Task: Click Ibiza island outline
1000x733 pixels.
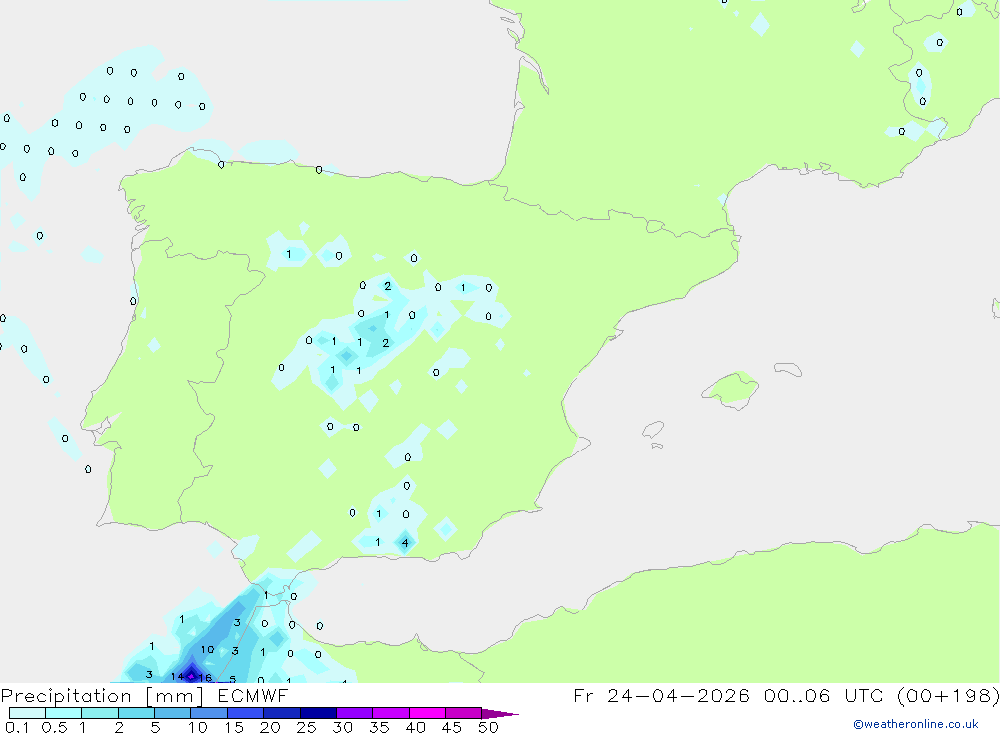Action: pos(653,430)
